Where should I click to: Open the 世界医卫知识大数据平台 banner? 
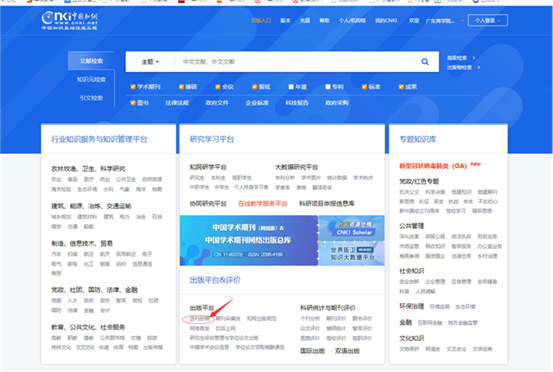pyautogui.click(x=352, y=254)
